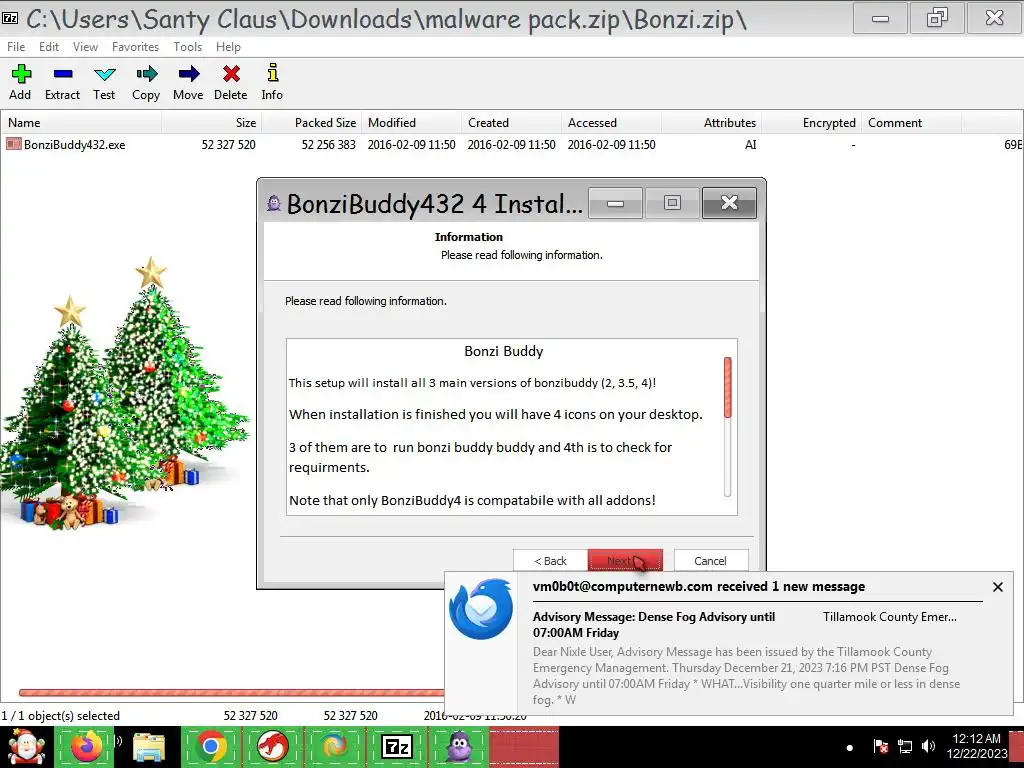
Task: Open the Santa Start button
Action: pyautogui.click(x=26, y=746)
